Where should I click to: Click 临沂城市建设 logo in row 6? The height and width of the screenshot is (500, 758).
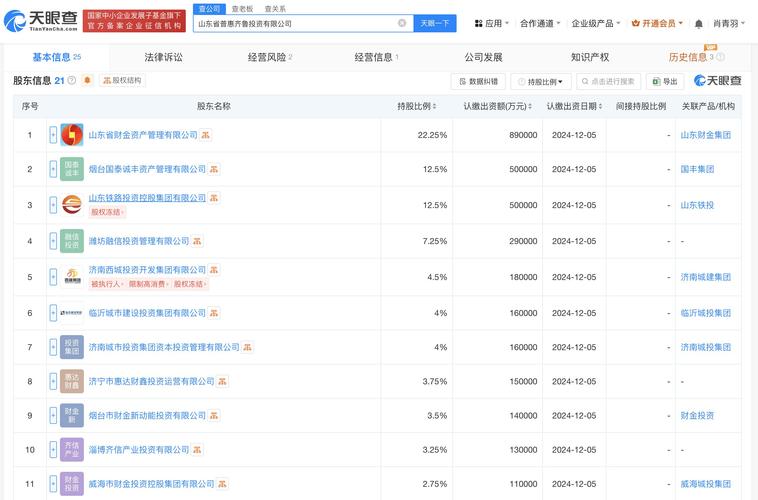(72, 313)
